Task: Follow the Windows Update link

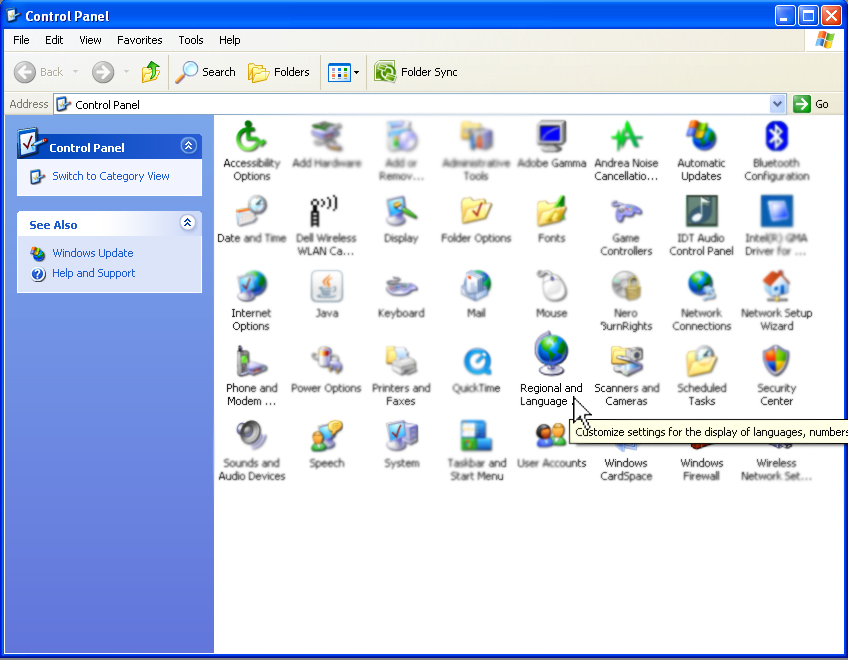Action: [92, 253]
